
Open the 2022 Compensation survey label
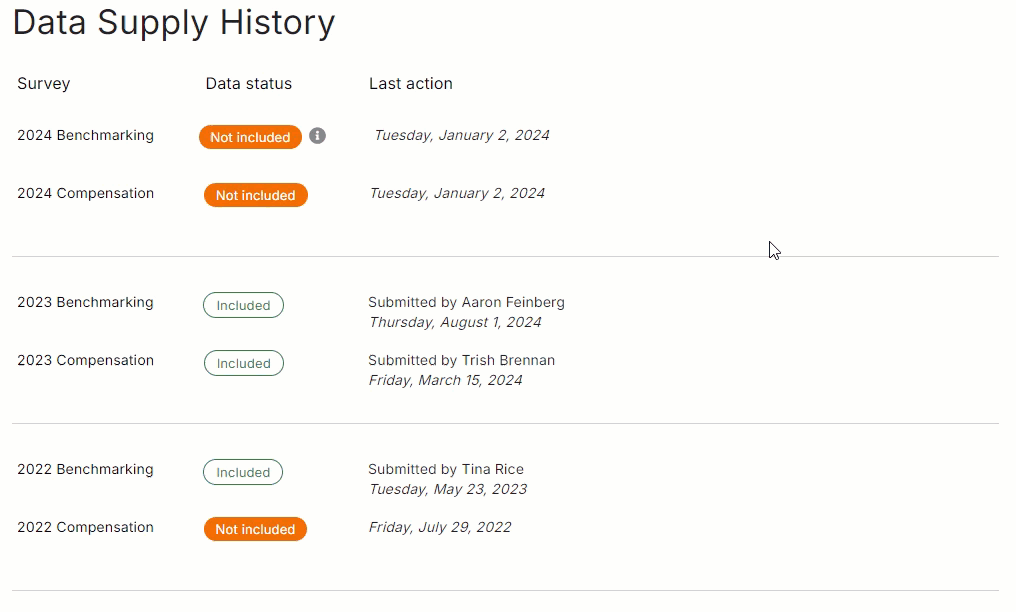point(85,527)
